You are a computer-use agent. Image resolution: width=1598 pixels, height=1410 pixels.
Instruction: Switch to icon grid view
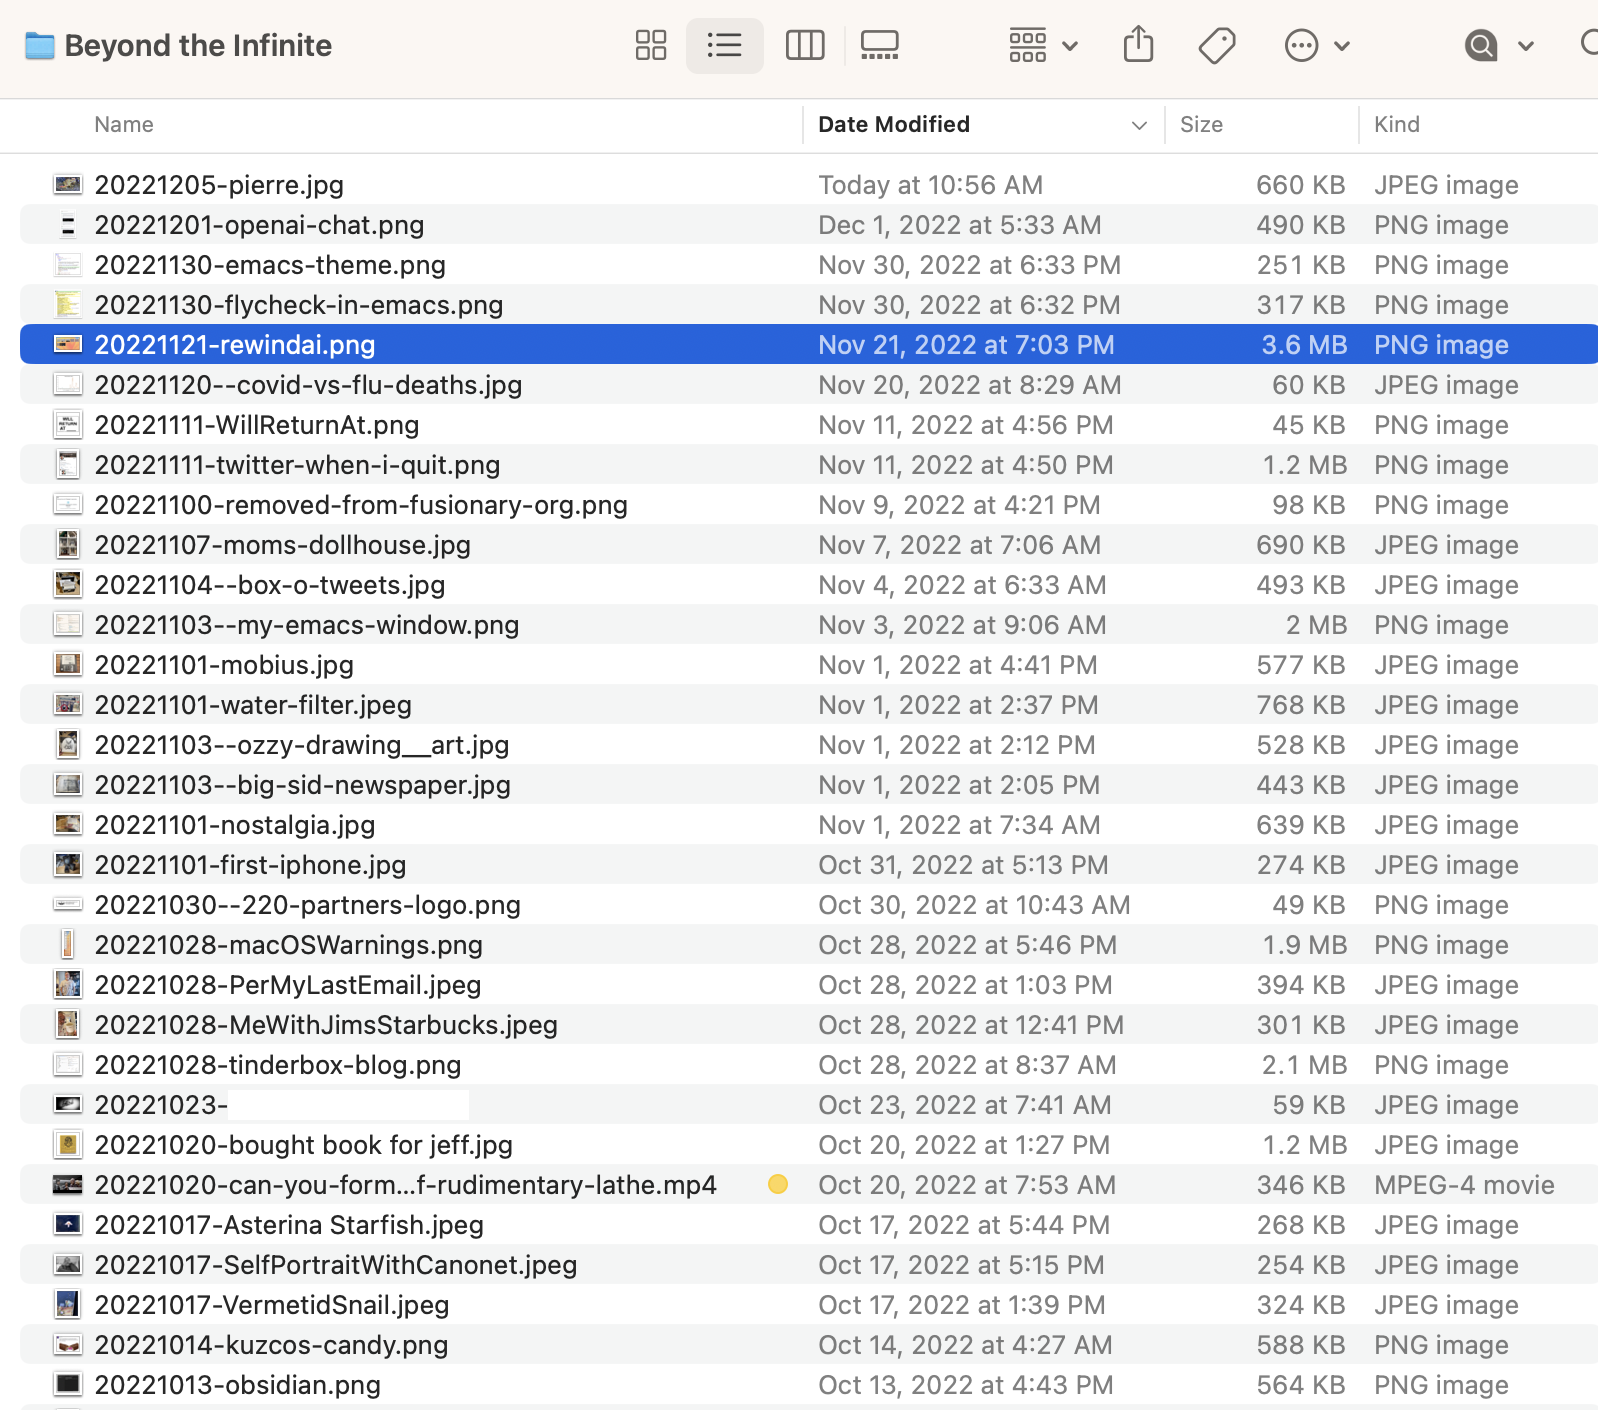pyautogui.click(x=650, y=45)
